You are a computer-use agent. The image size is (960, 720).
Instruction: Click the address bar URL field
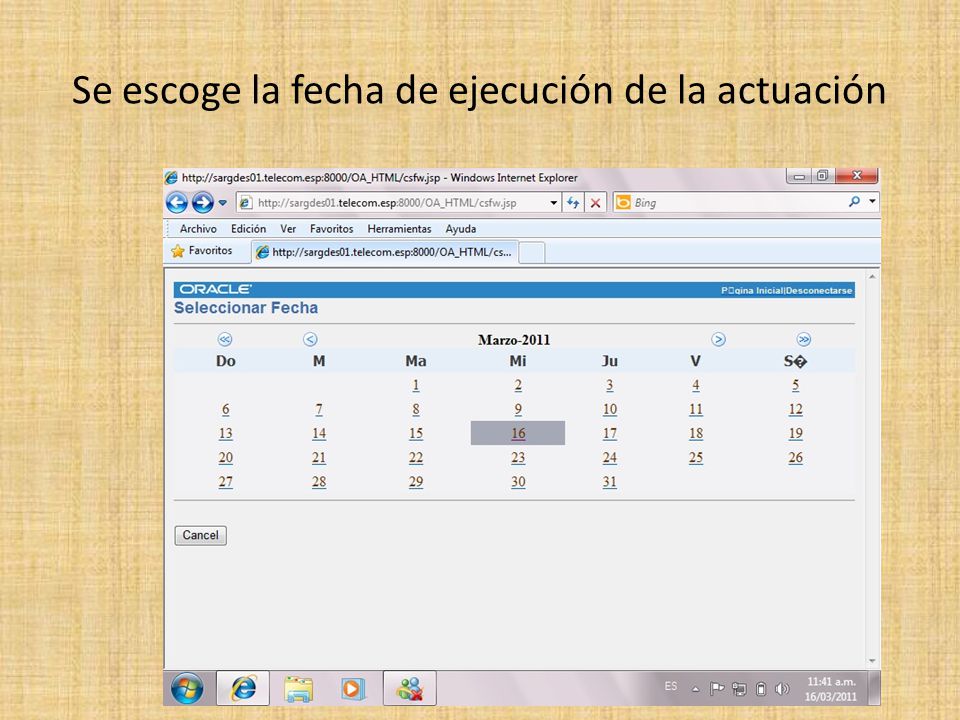[392, 203]
